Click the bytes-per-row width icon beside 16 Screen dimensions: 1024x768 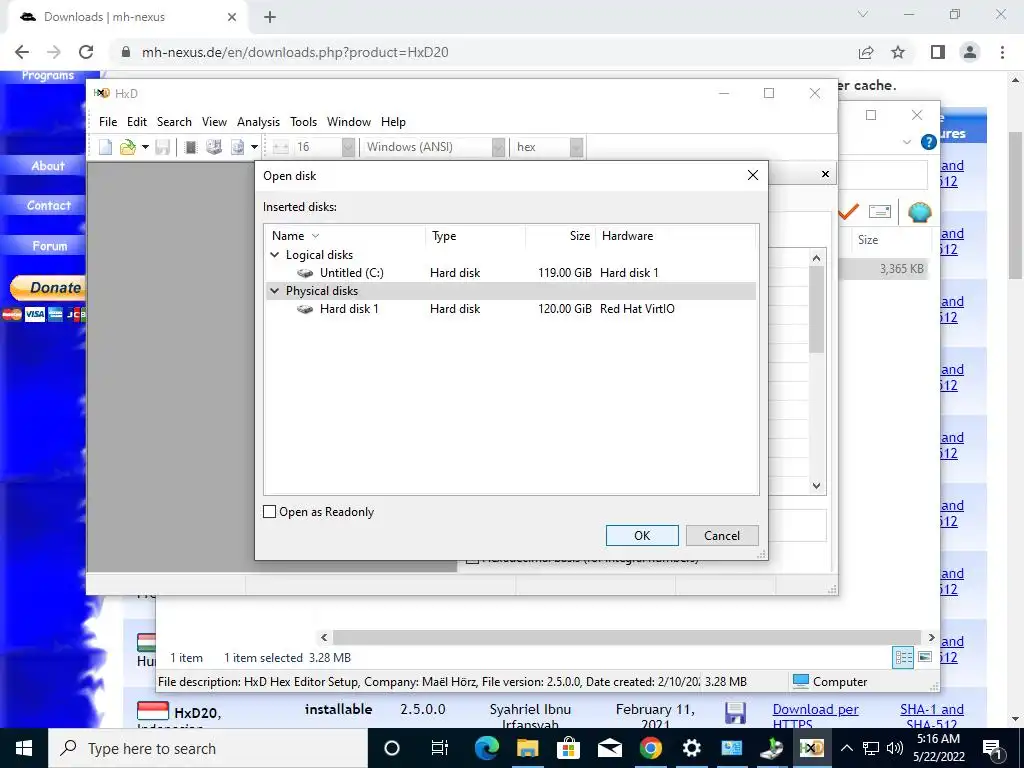(281, 147)
